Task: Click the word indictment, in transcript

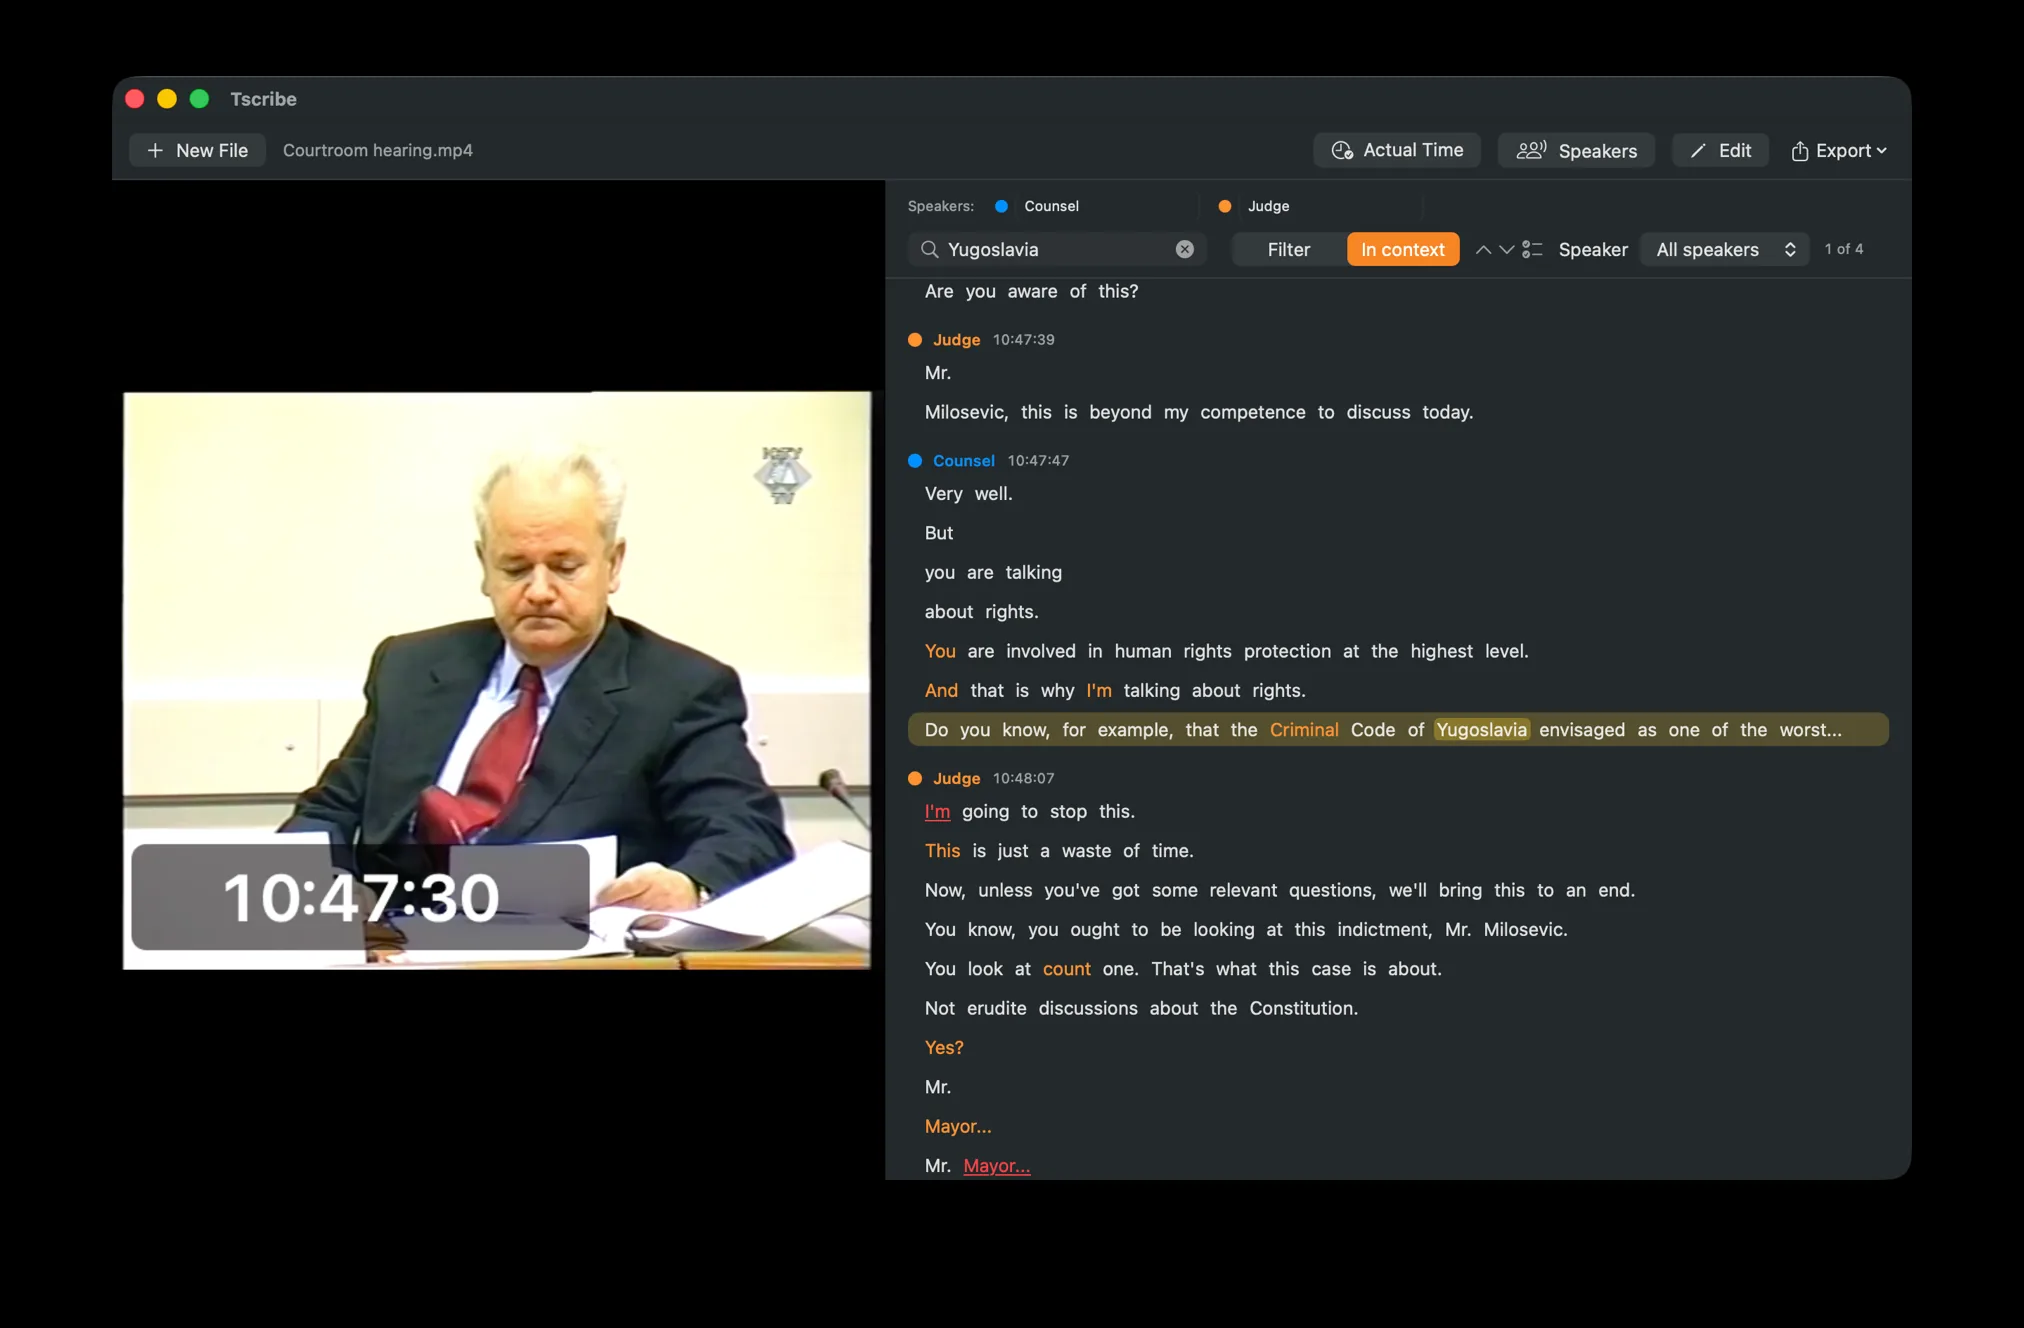Action: tap(1384, 930)
